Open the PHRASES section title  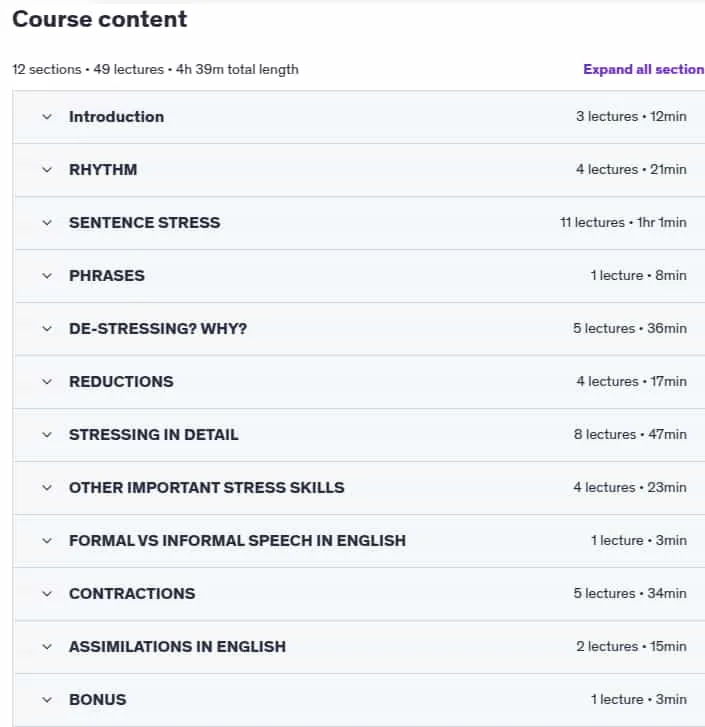click(x=107, y=276)
